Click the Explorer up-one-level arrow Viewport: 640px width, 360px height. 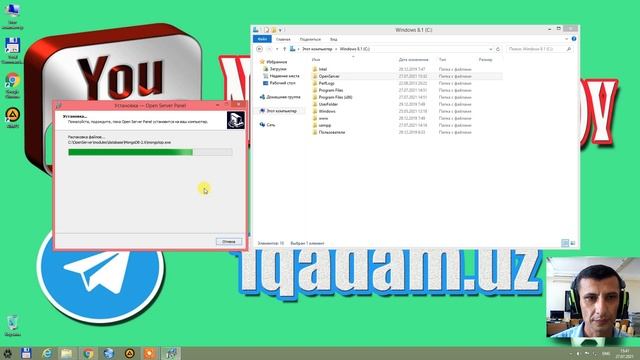tap(284, 49)
